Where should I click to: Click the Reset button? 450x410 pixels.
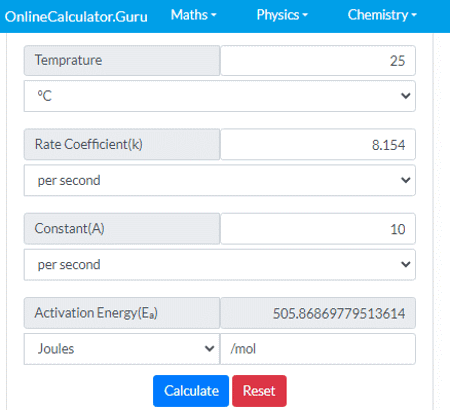click(259, 391)
